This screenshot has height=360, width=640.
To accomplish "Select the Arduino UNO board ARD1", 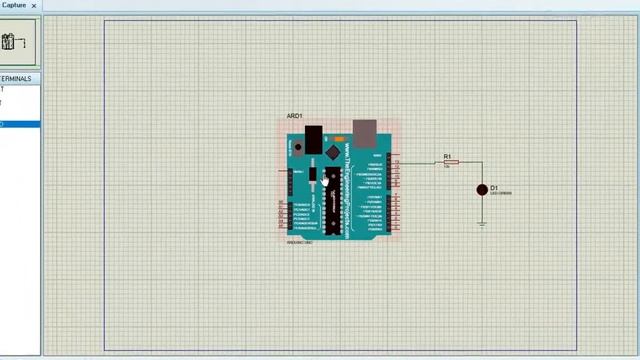I will click(x=339, y=181).
